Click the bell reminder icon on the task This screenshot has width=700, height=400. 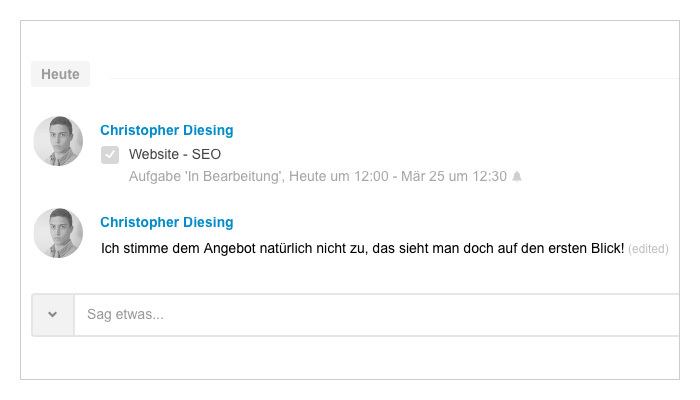(517, 177)
